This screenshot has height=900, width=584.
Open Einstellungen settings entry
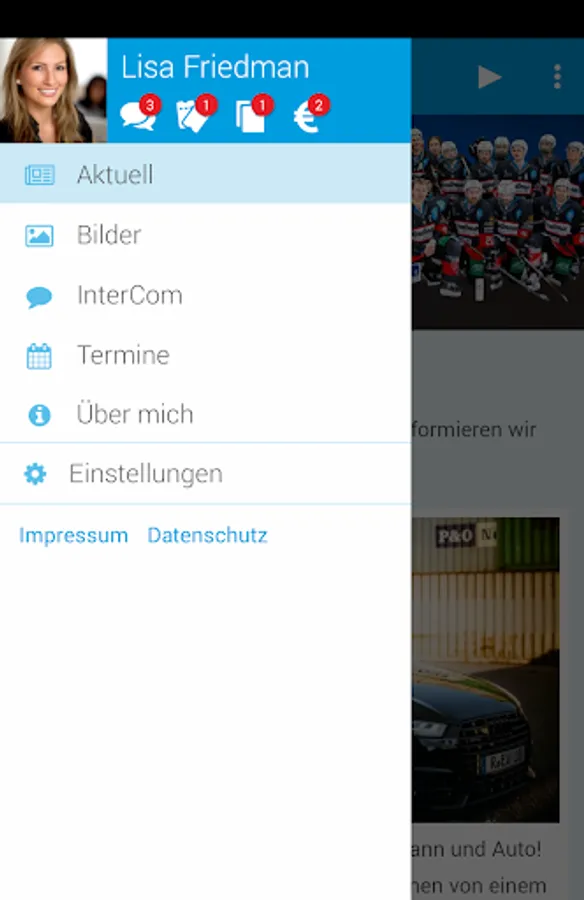point(206,474)
